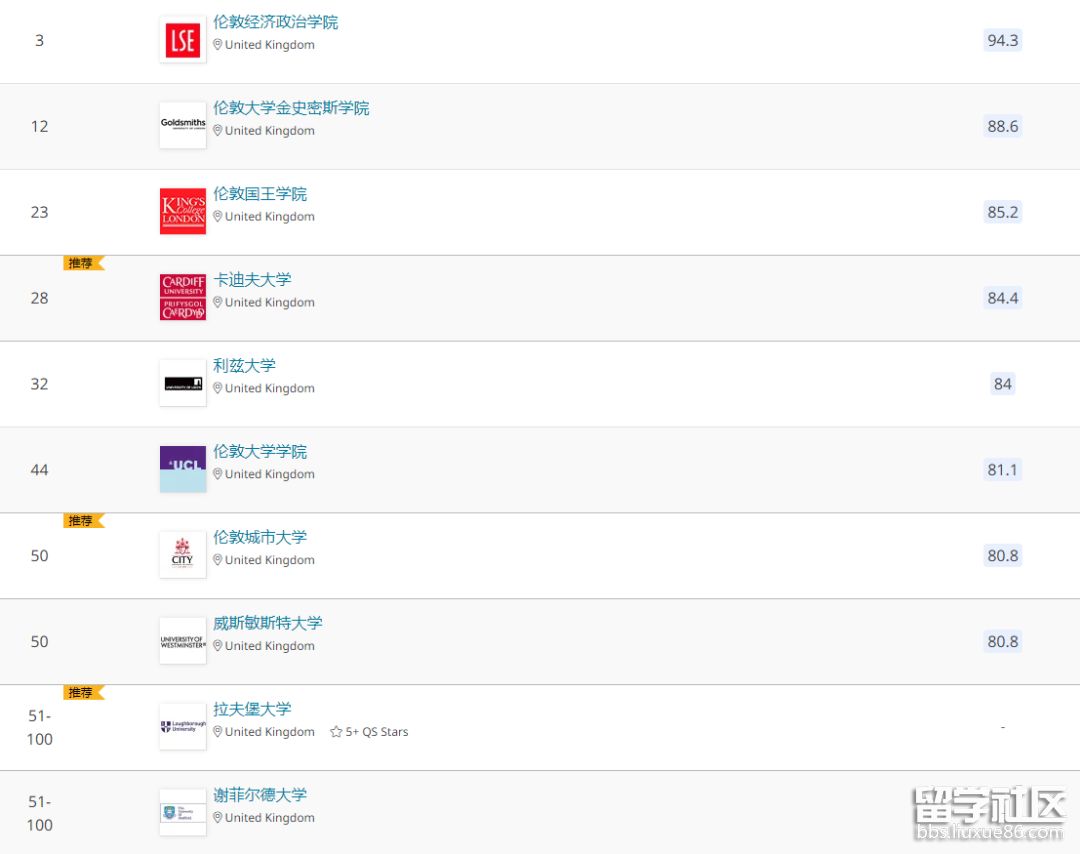The image size is (1080, 854).
Task: Click the 5+ QS Stars label
Action: coord(376,731)
